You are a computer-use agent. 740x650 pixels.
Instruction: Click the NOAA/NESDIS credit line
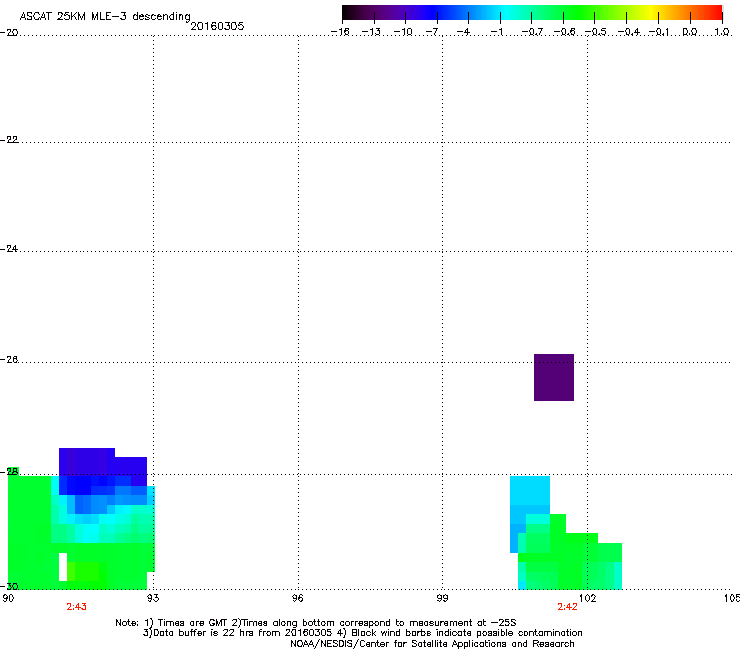coord(432,644)
